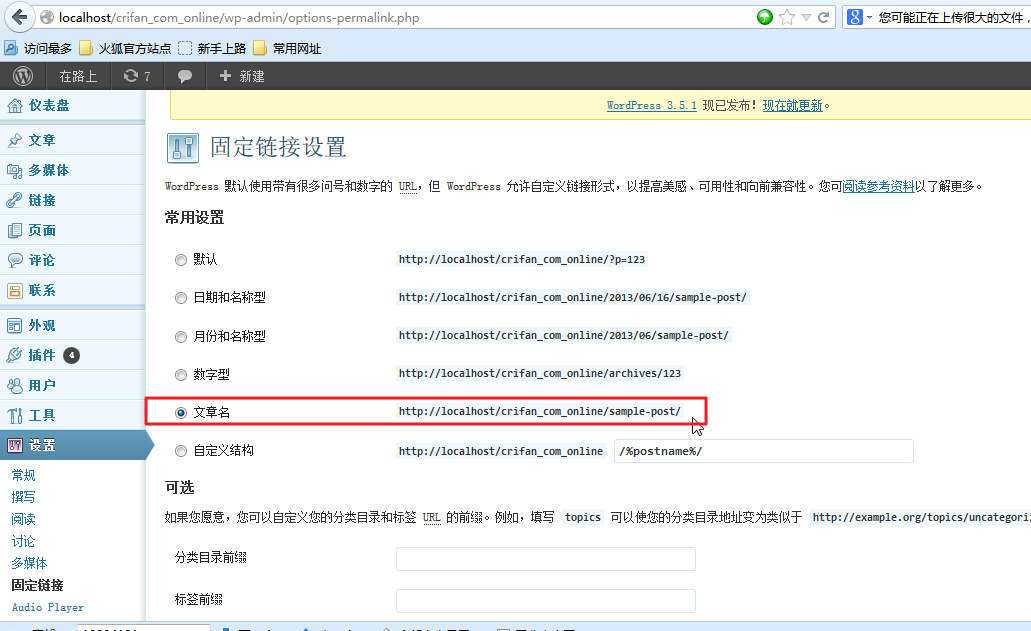Open the address bar history dropdown arrow
The image size is (1031, 631).
806,18
